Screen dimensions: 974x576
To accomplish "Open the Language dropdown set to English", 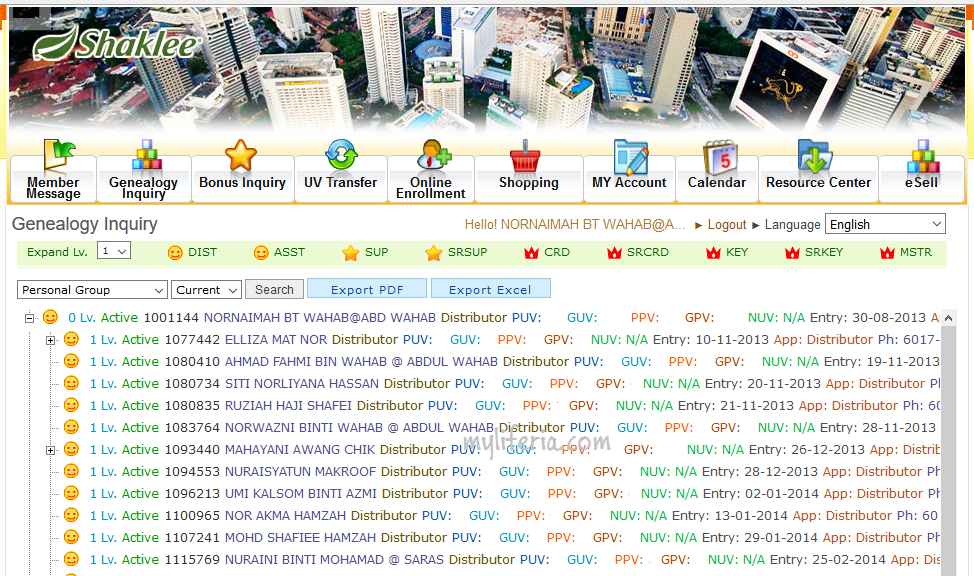I will click(x=885, y=224).
